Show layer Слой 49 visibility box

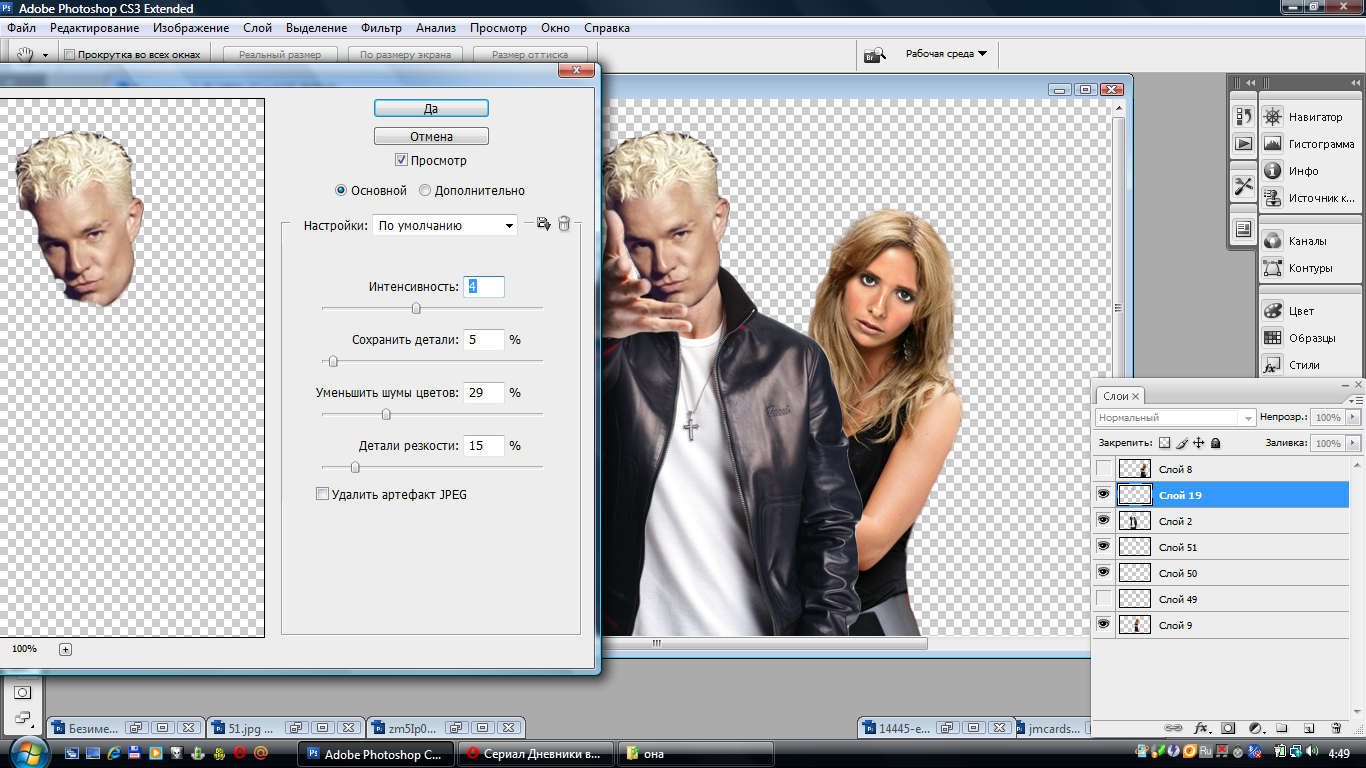pos(1104,598)
